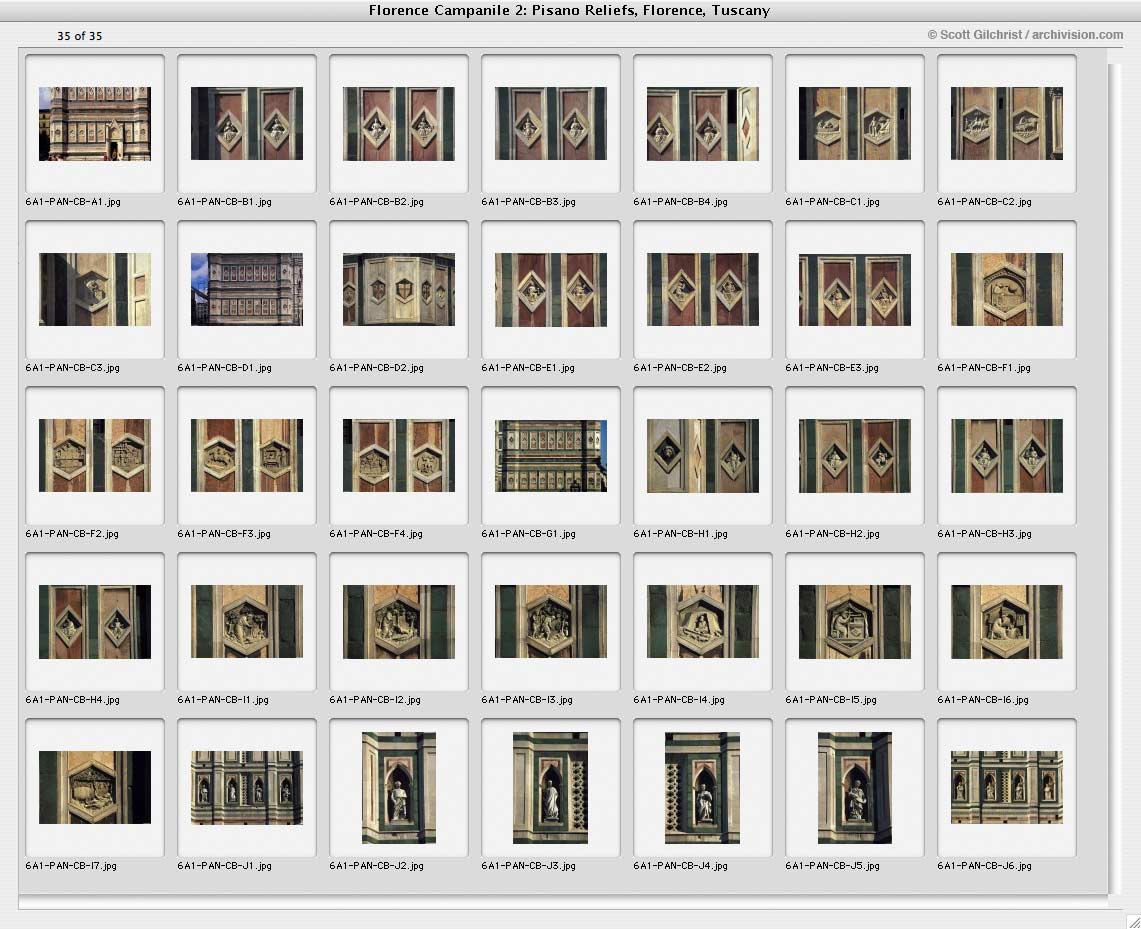The height and width of the screenshot is (929, 1141).
Task: Click the 6A1-PAN-CB-F3.jpg thumbnail
Action: tap(247, 455)
